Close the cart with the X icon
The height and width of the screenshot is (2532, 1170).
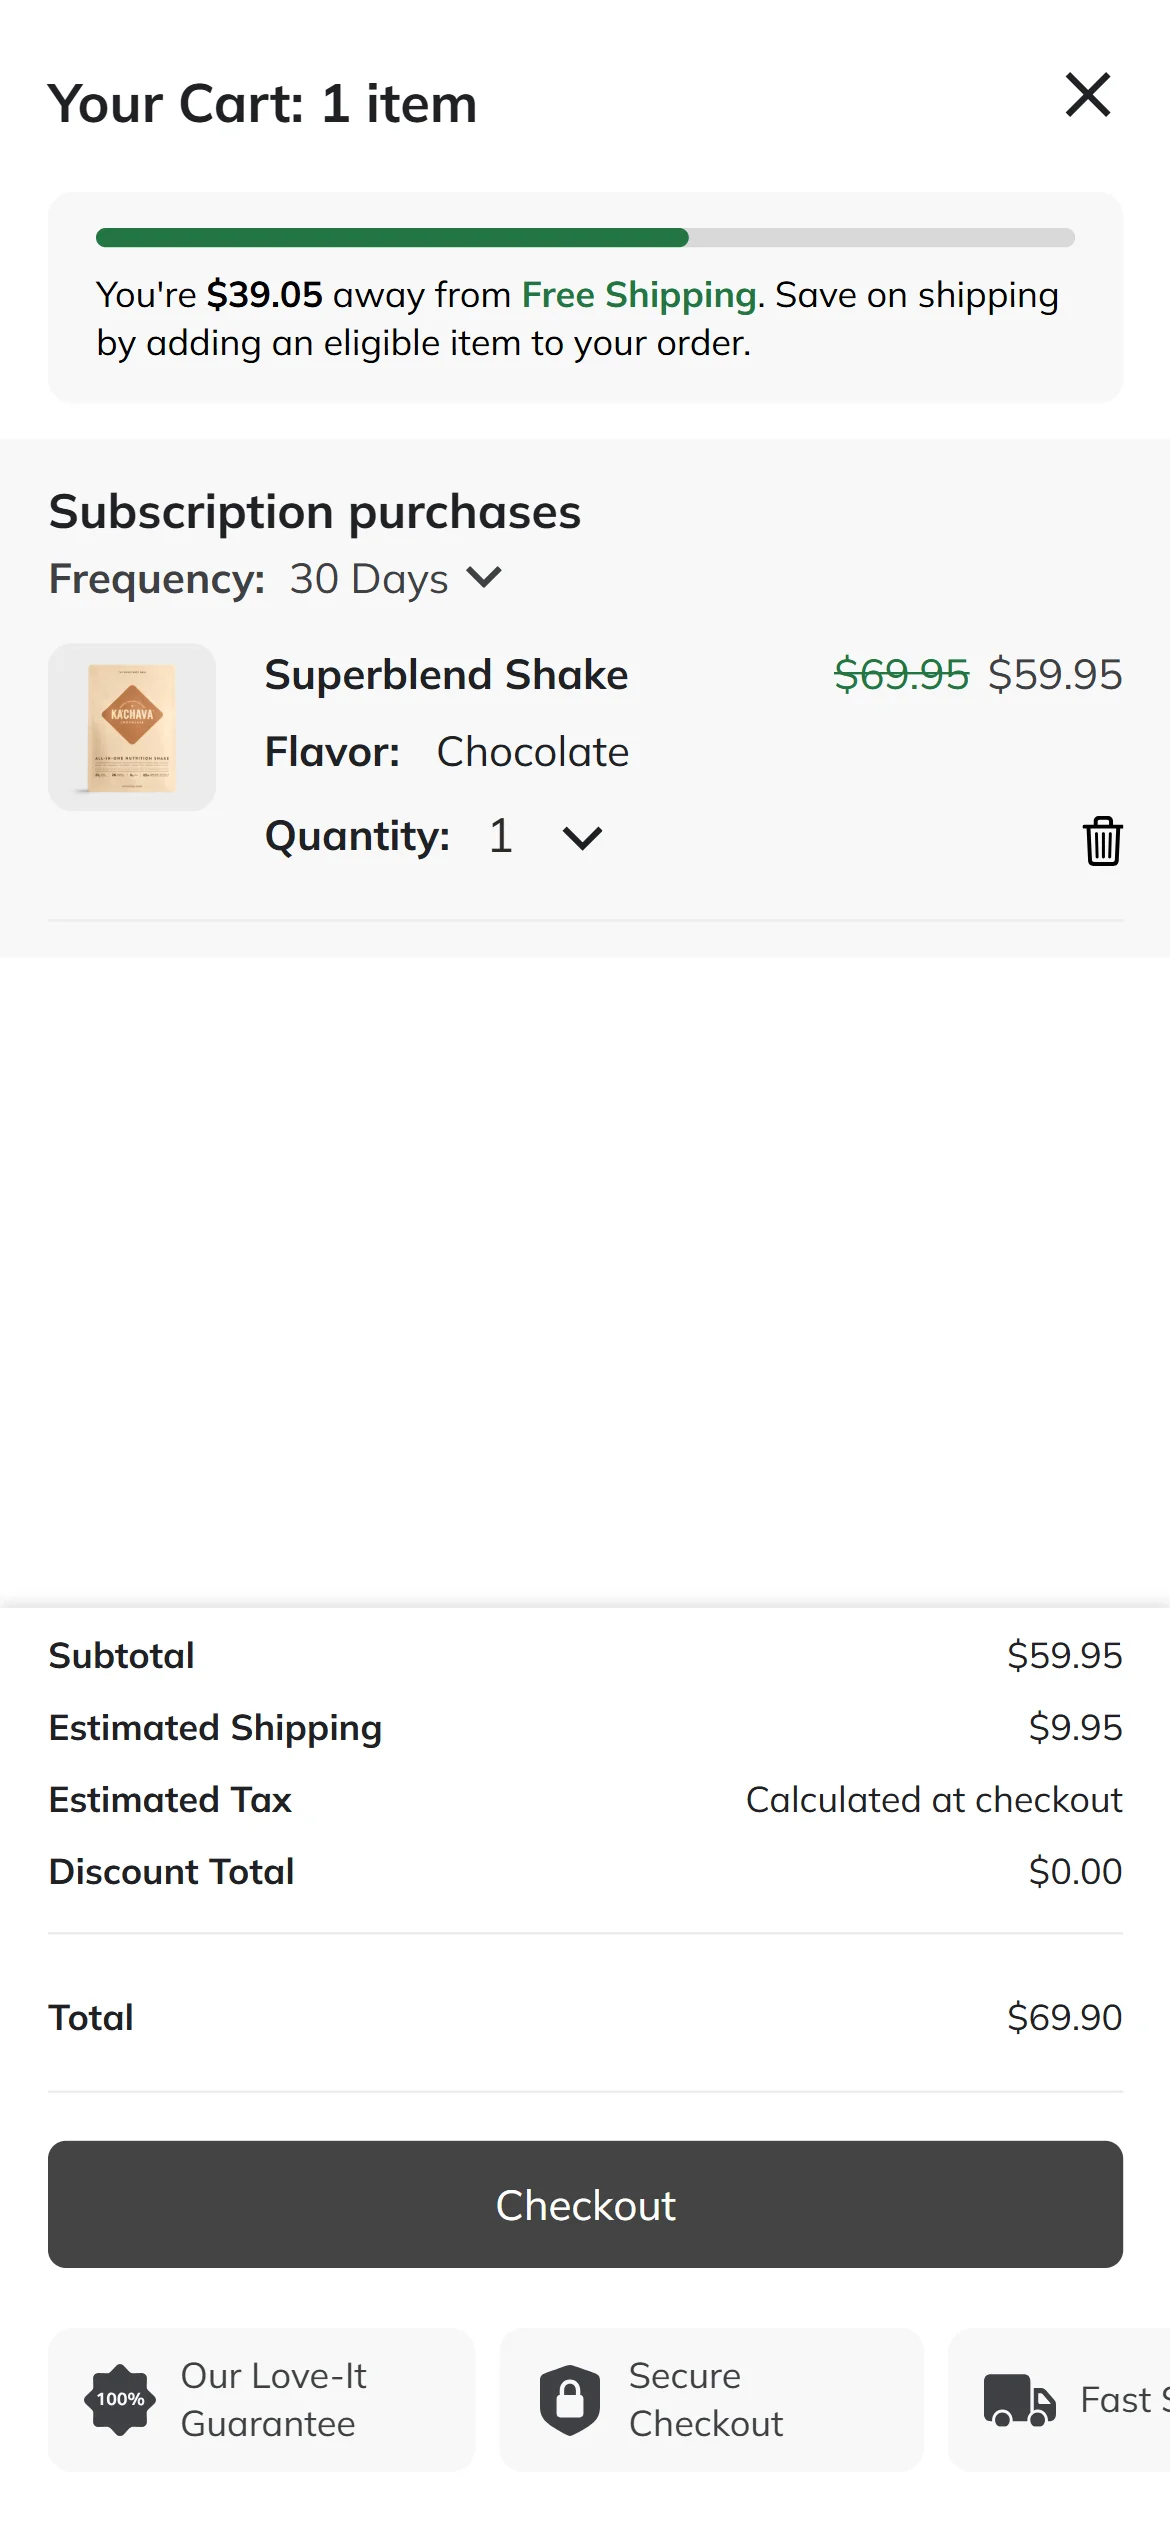tap(1088, 96)
